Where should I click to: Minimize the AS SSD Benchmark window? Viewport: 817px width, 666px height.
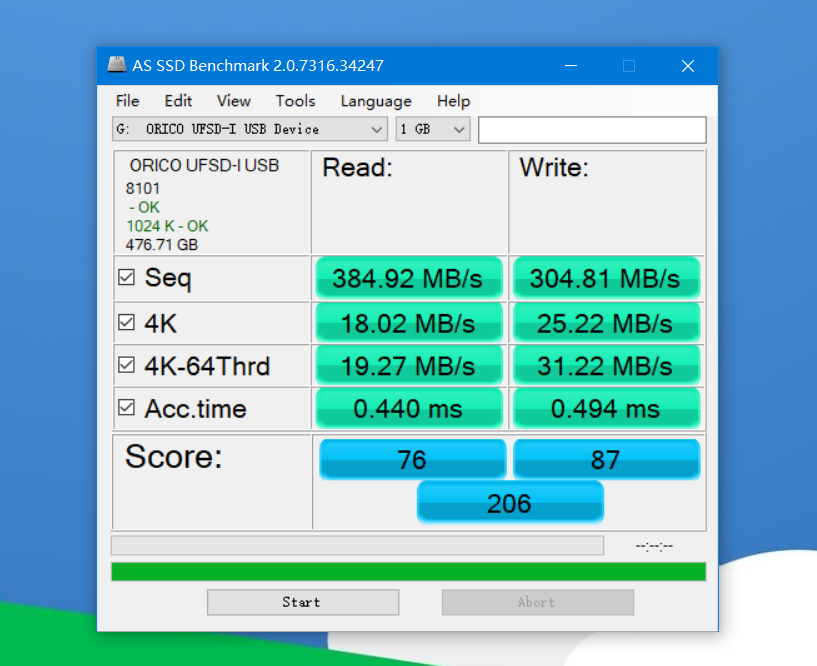click(571, 66)
